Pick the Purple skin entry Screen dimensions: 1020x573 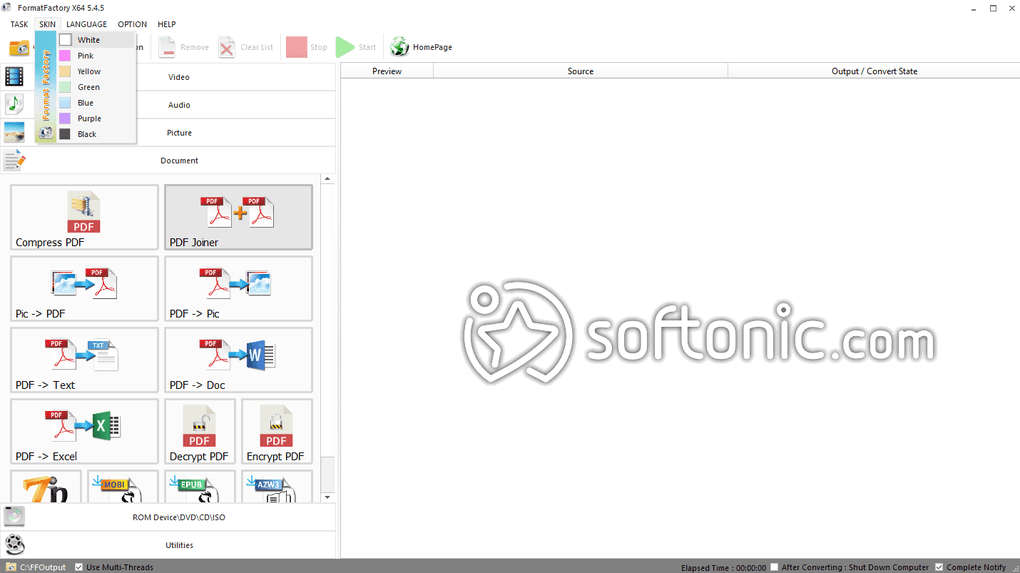(x=96, y=118)
